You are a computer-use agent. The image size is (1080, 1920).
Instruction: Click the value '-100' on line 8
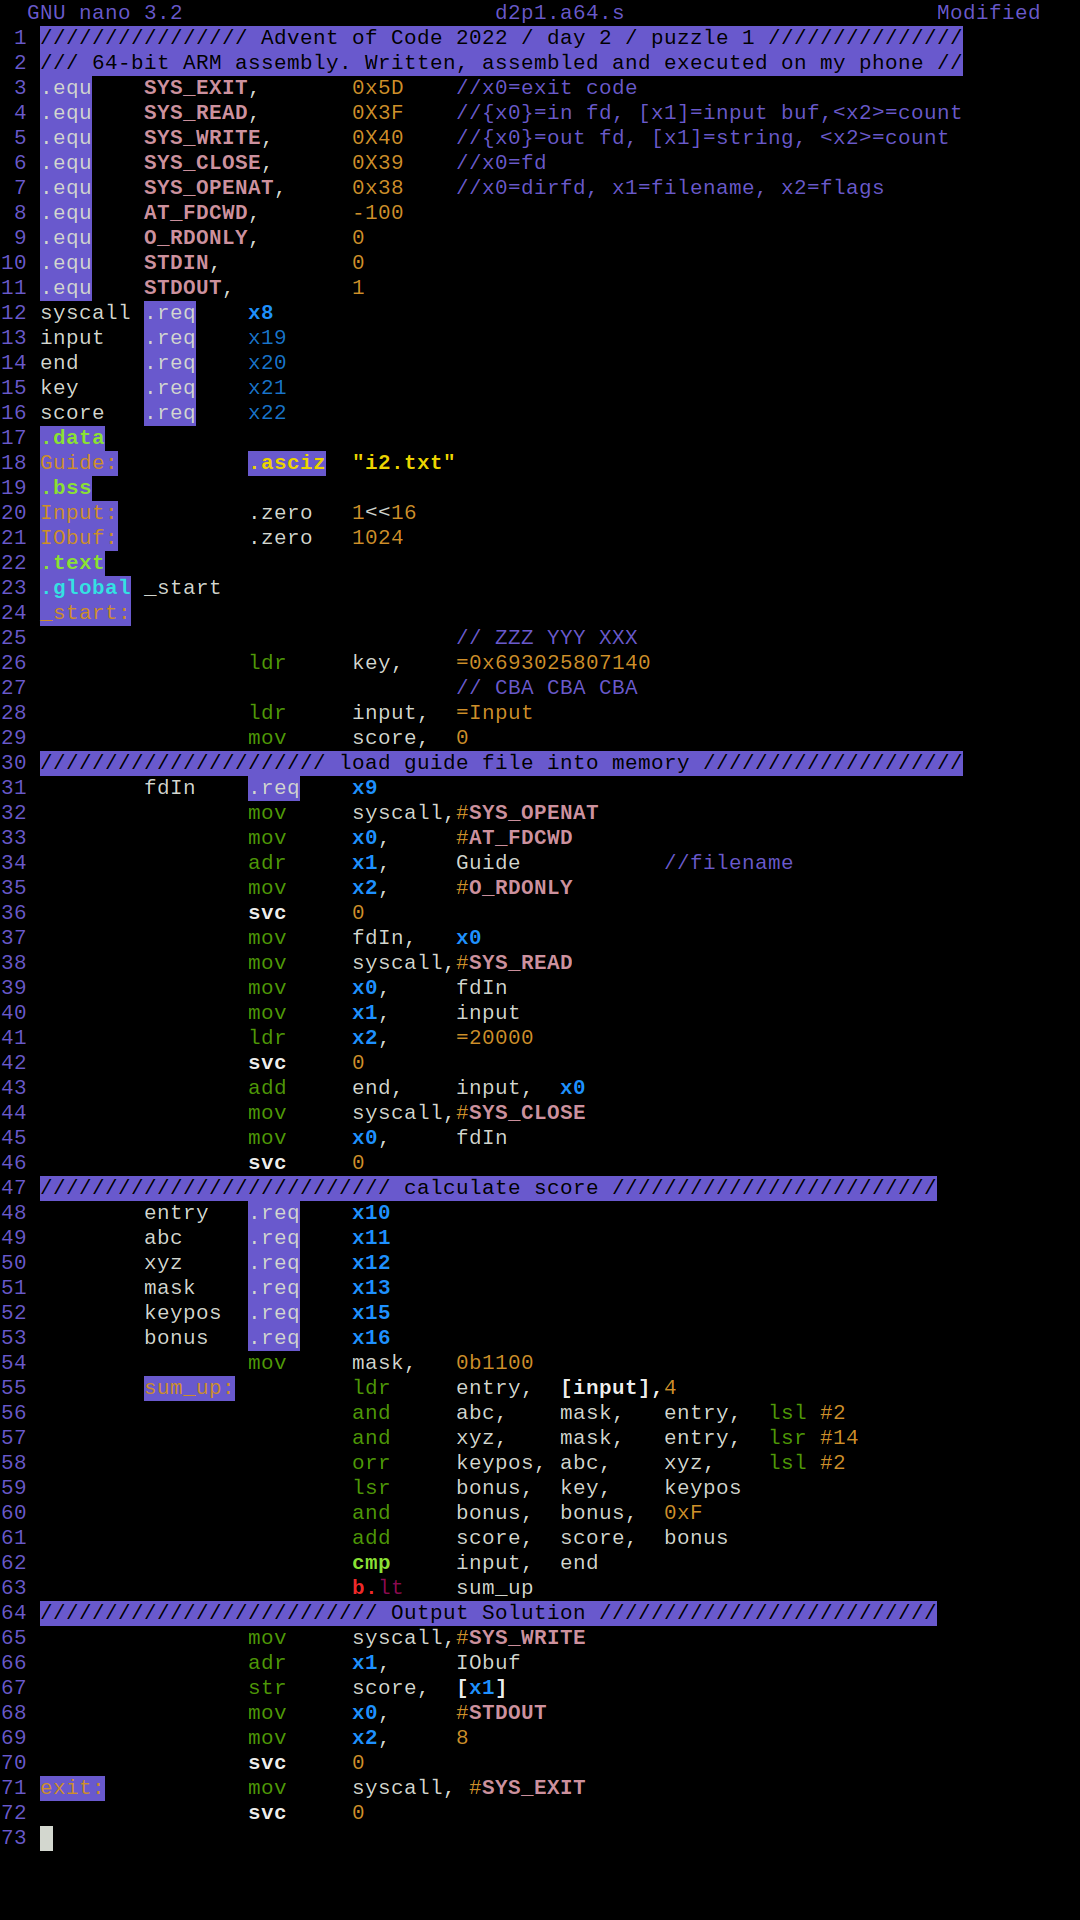pyautogui.click(x=378, y=213)
